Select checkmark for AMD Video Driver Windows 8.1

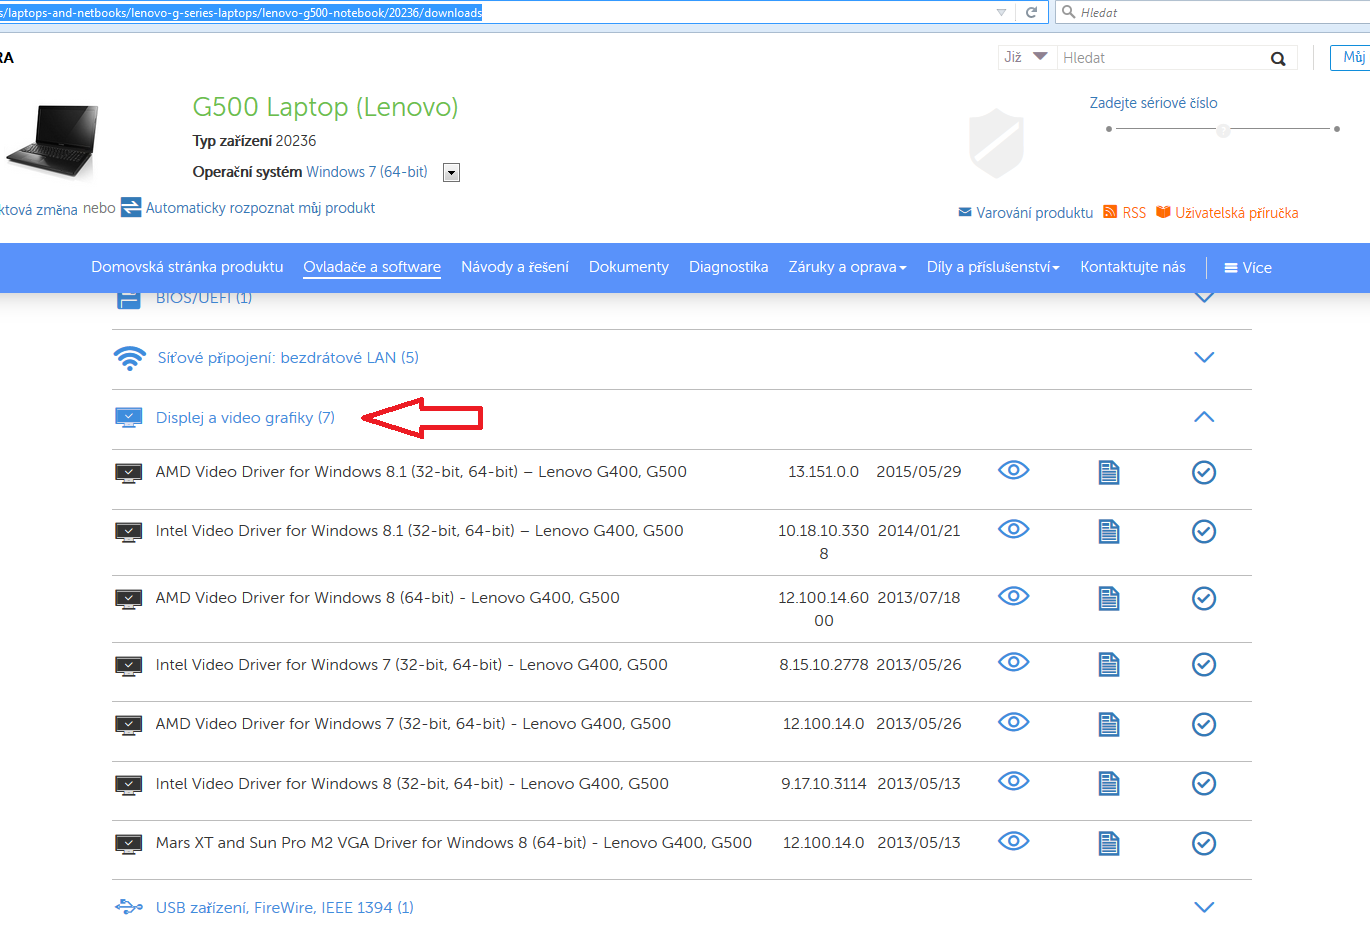(x=1204, y=472)
